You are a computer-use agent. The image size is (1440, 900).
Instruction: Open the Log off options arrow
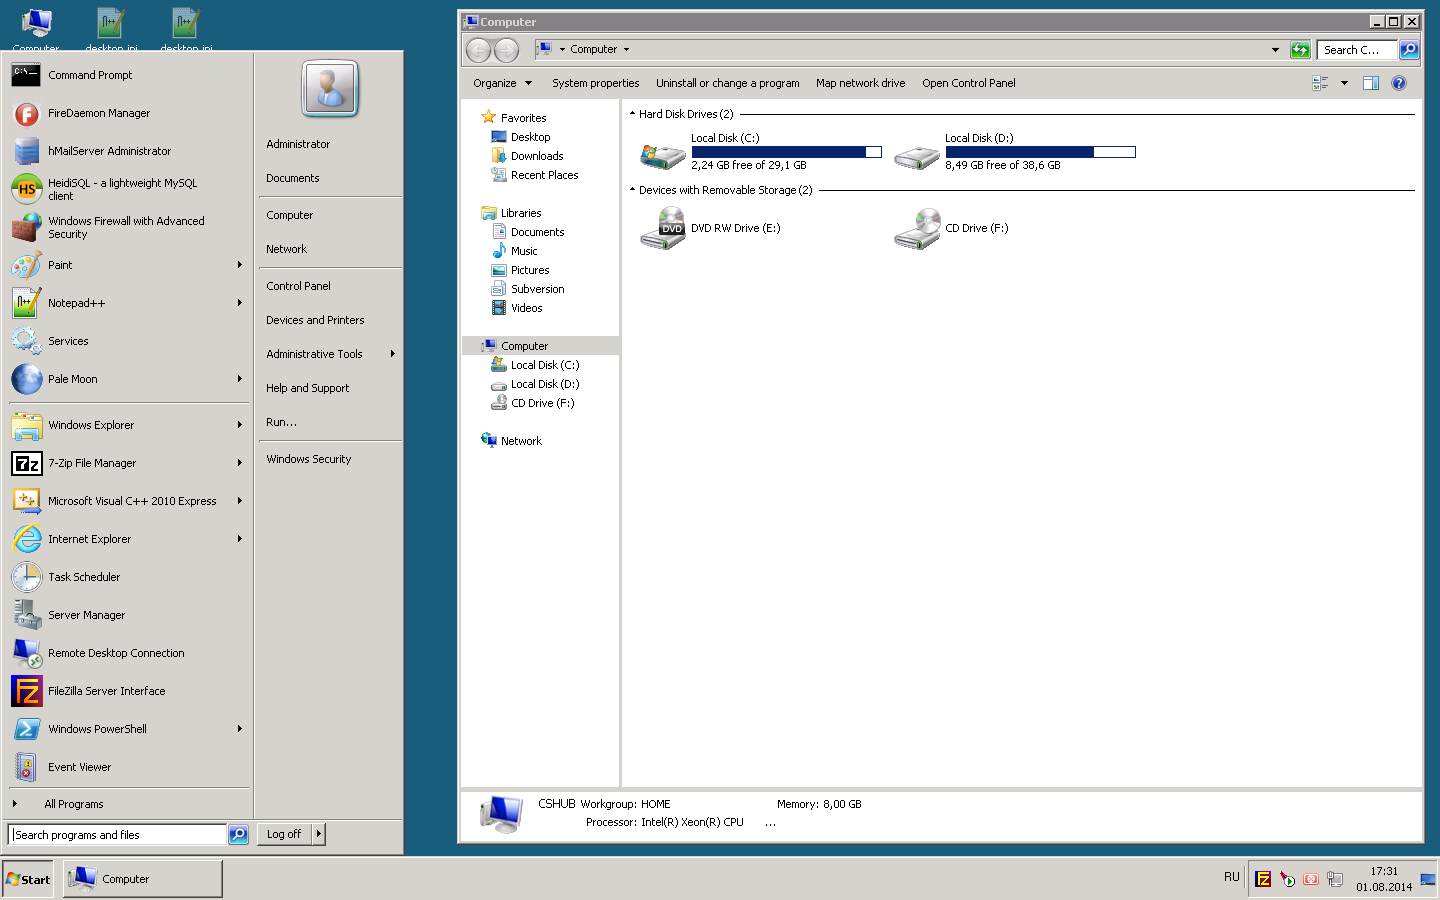(319, 834)
